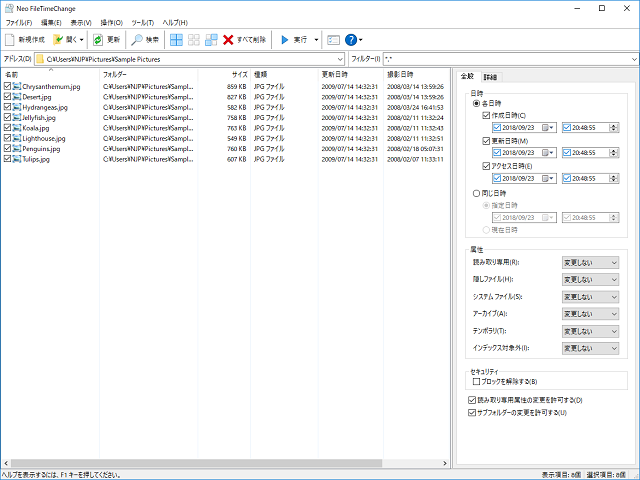Screen dimensions: 640x480
Task: Click creation time spinner arrows
Action: coord(613,128)
